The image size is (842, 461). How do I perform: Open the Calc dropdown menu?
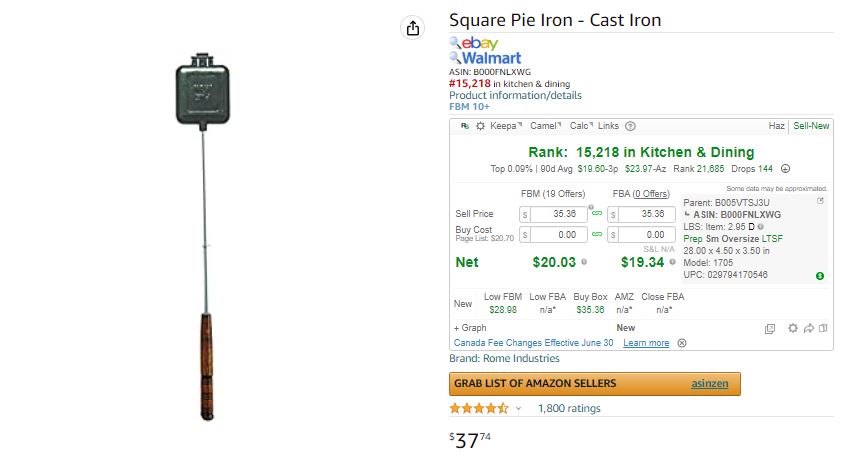click(581, 126)
